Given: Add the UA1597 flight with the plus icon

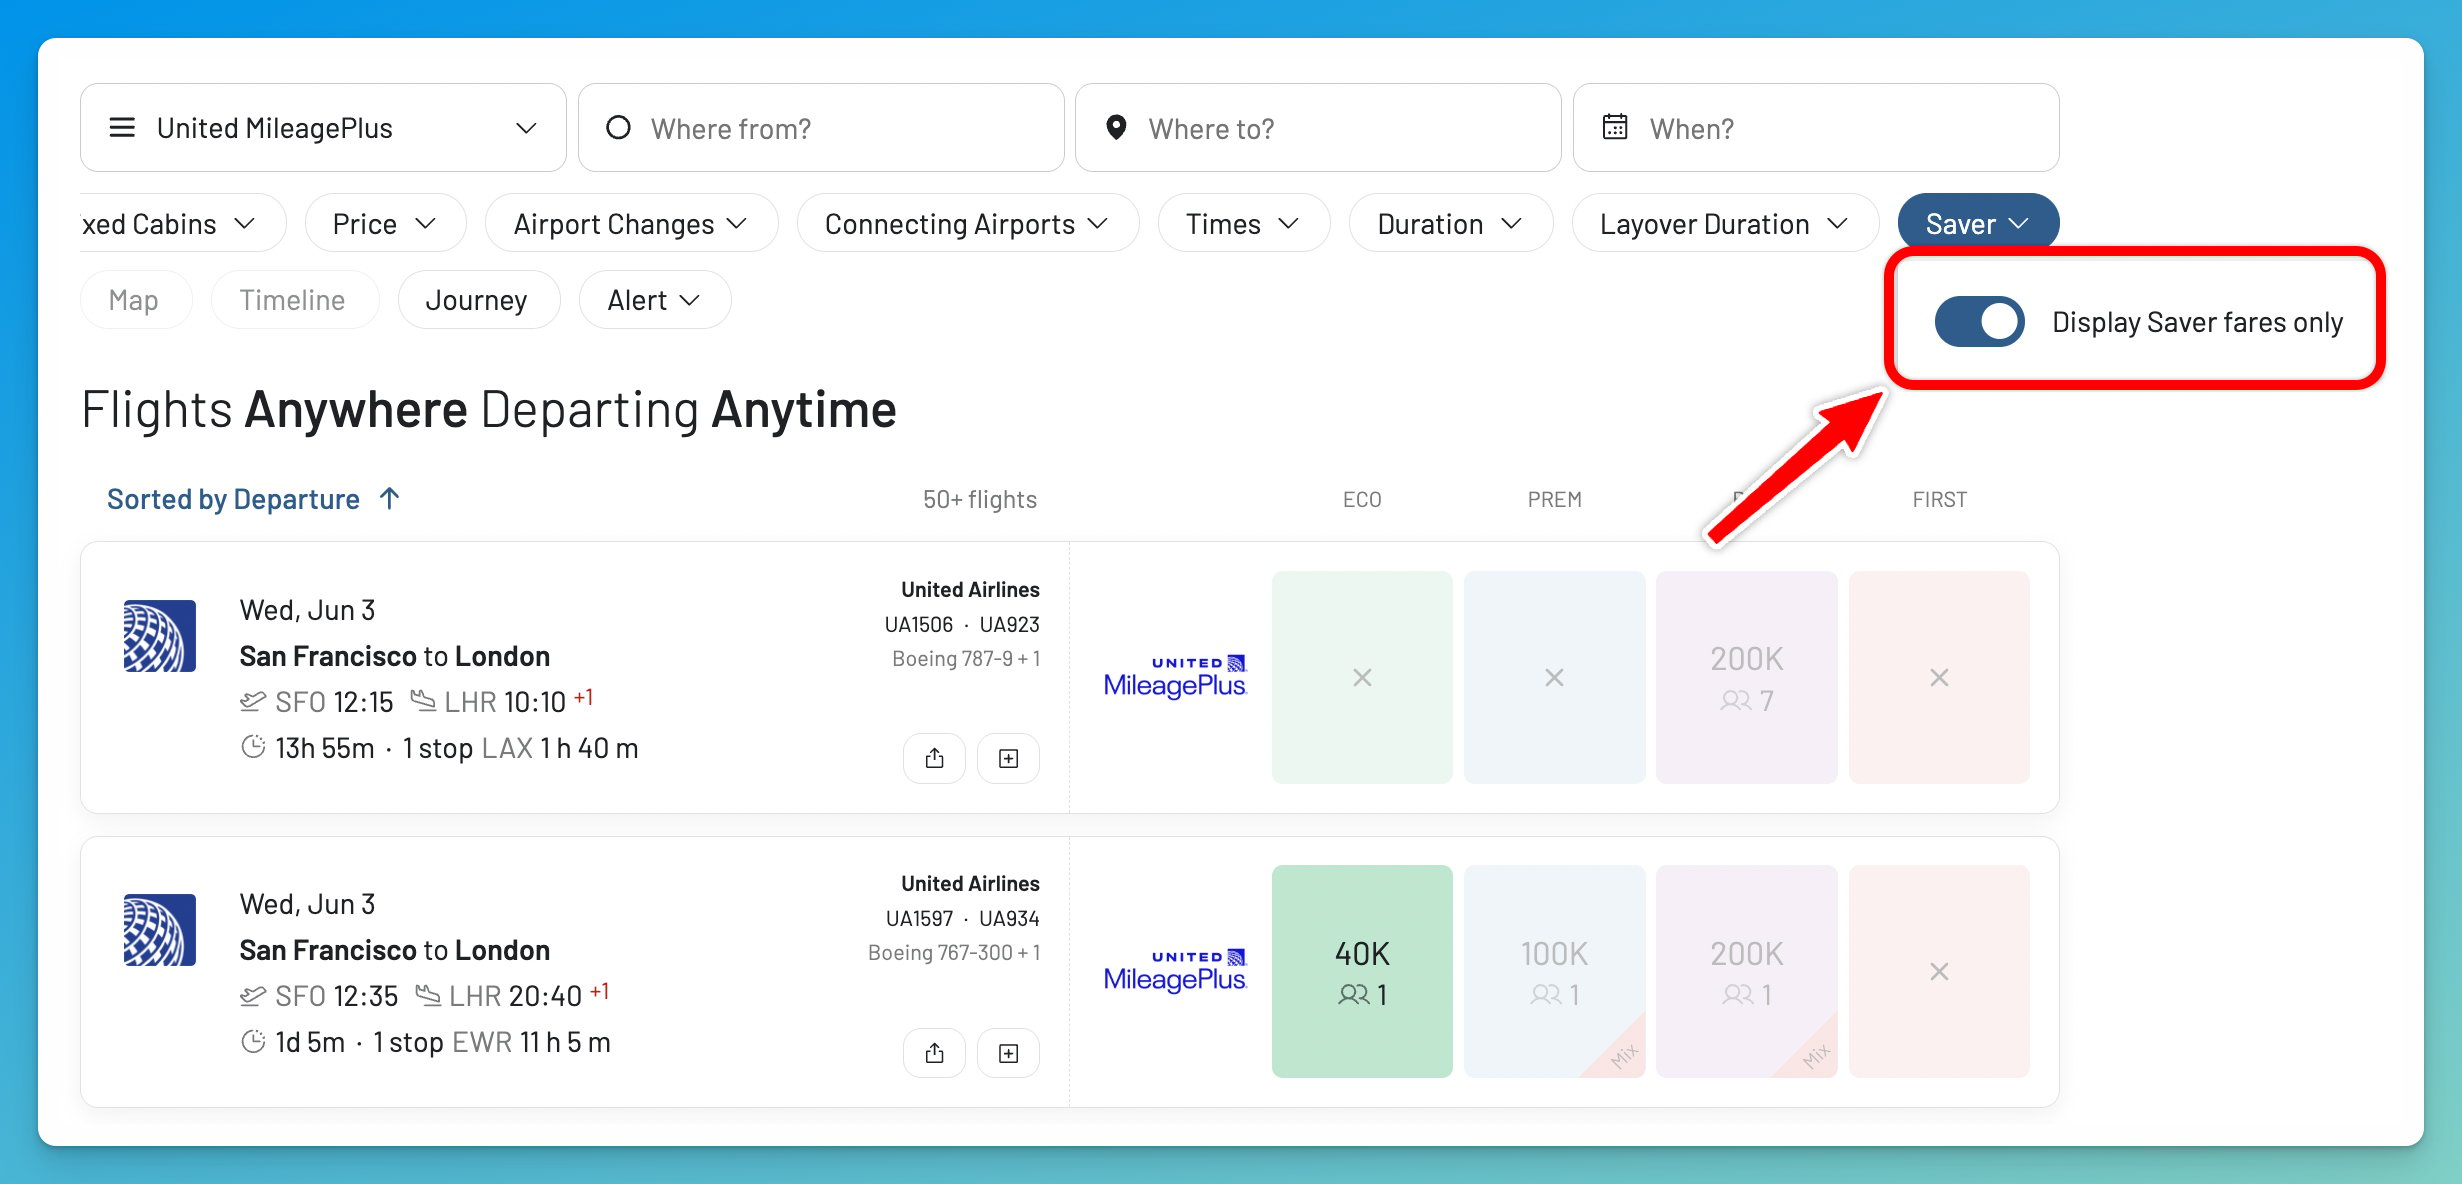Looking at the screenshot, I should coord(1008,1053).
